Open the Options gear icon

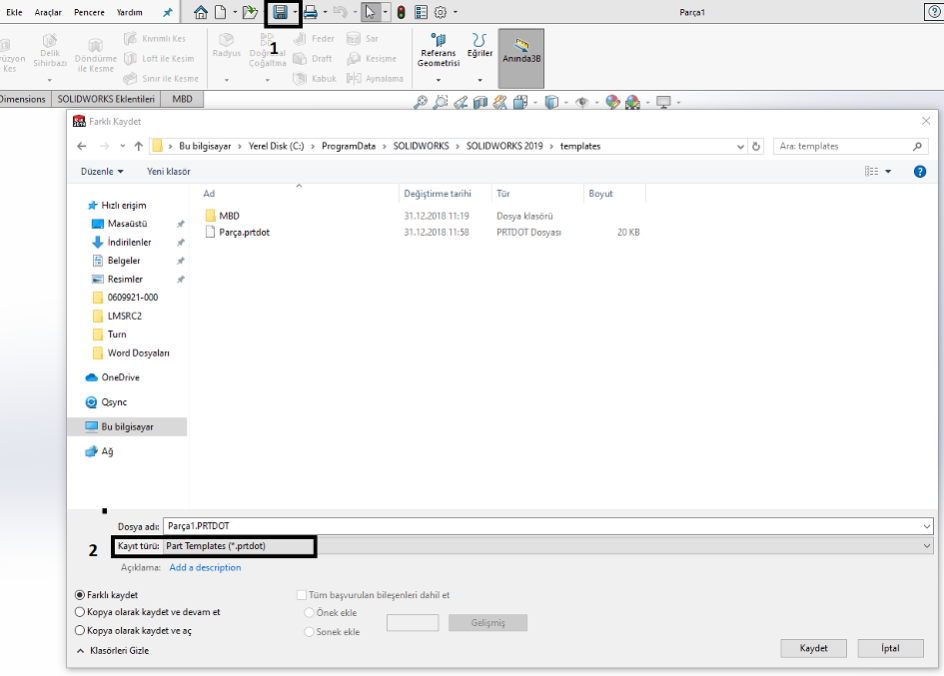click(440, 13)
